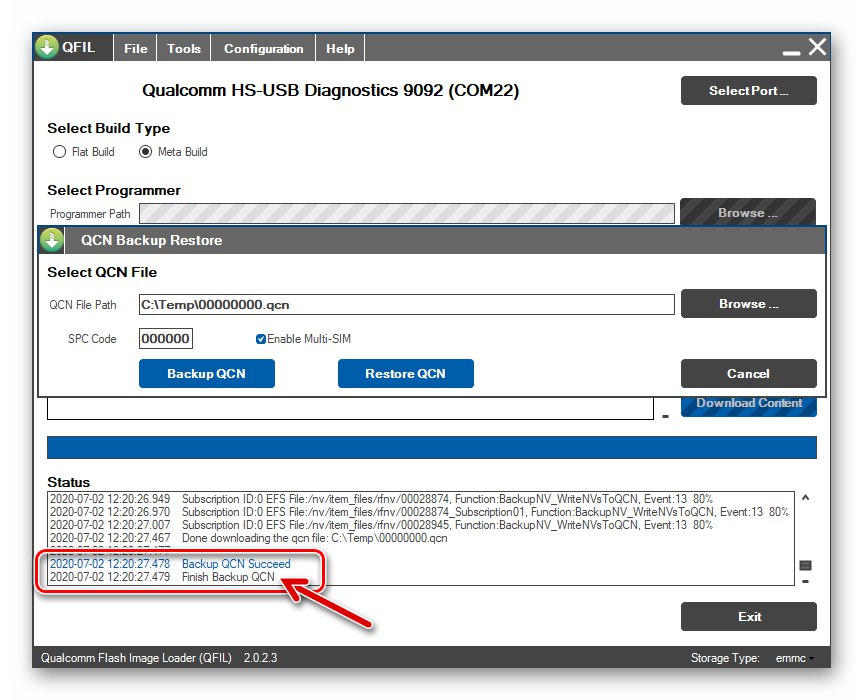Click the QFIL green download logo icon
This screenshot has width=863, height=700.
click(47, 47)
